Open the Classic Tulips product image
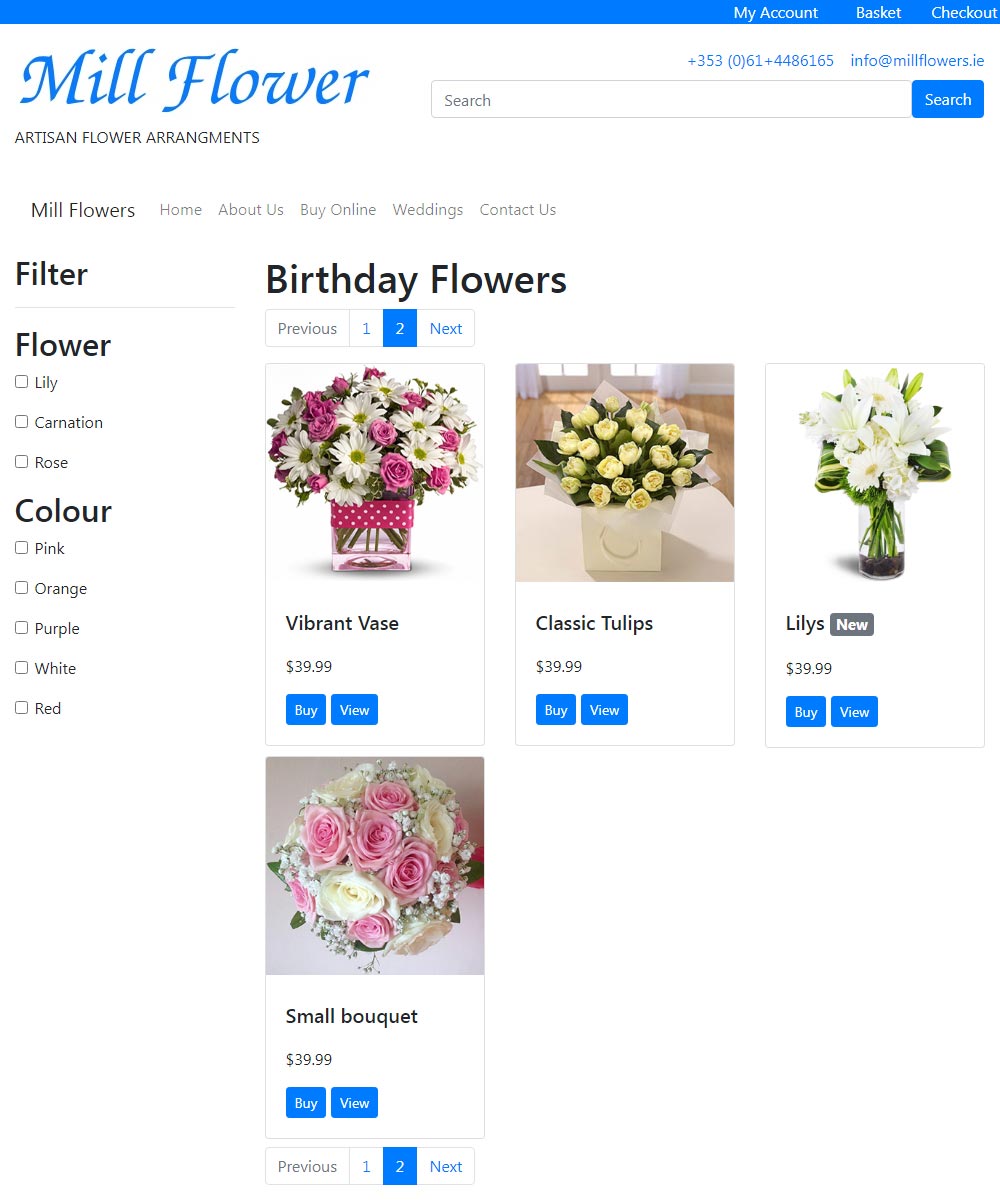1000x1201 pixels. [625, 473]
